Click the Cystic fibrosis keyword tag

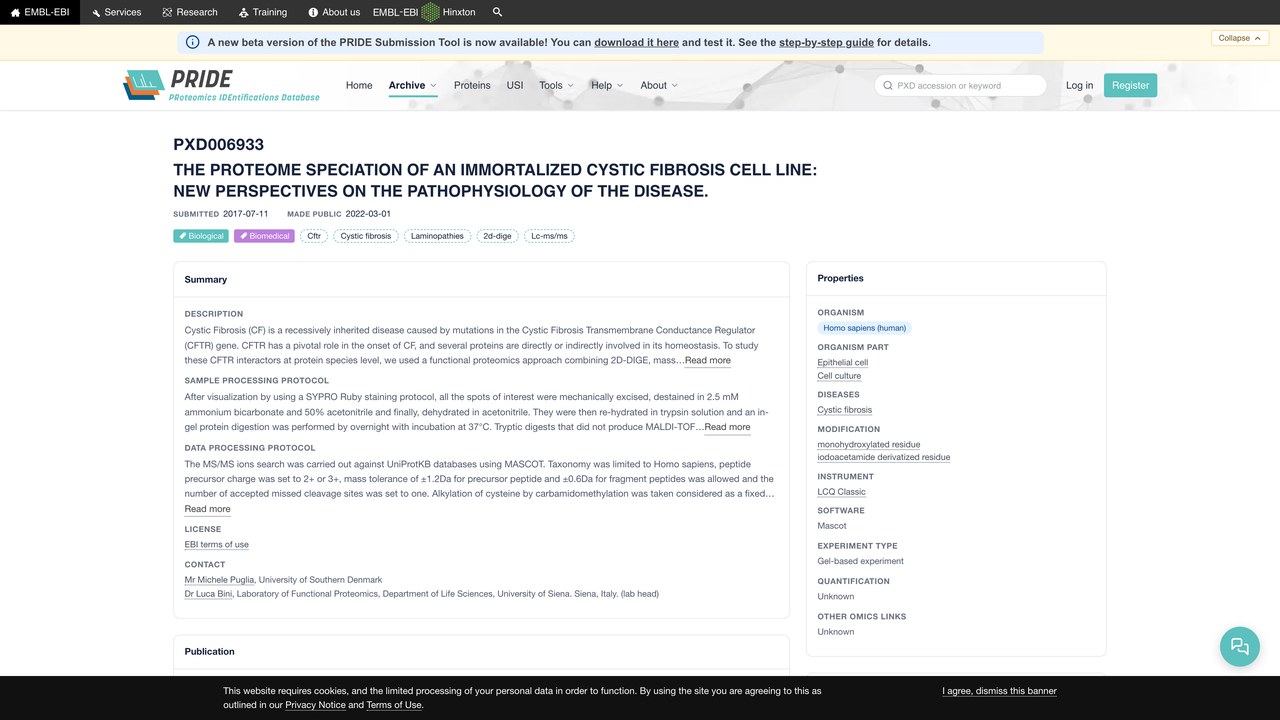click(x=366, y=236)
